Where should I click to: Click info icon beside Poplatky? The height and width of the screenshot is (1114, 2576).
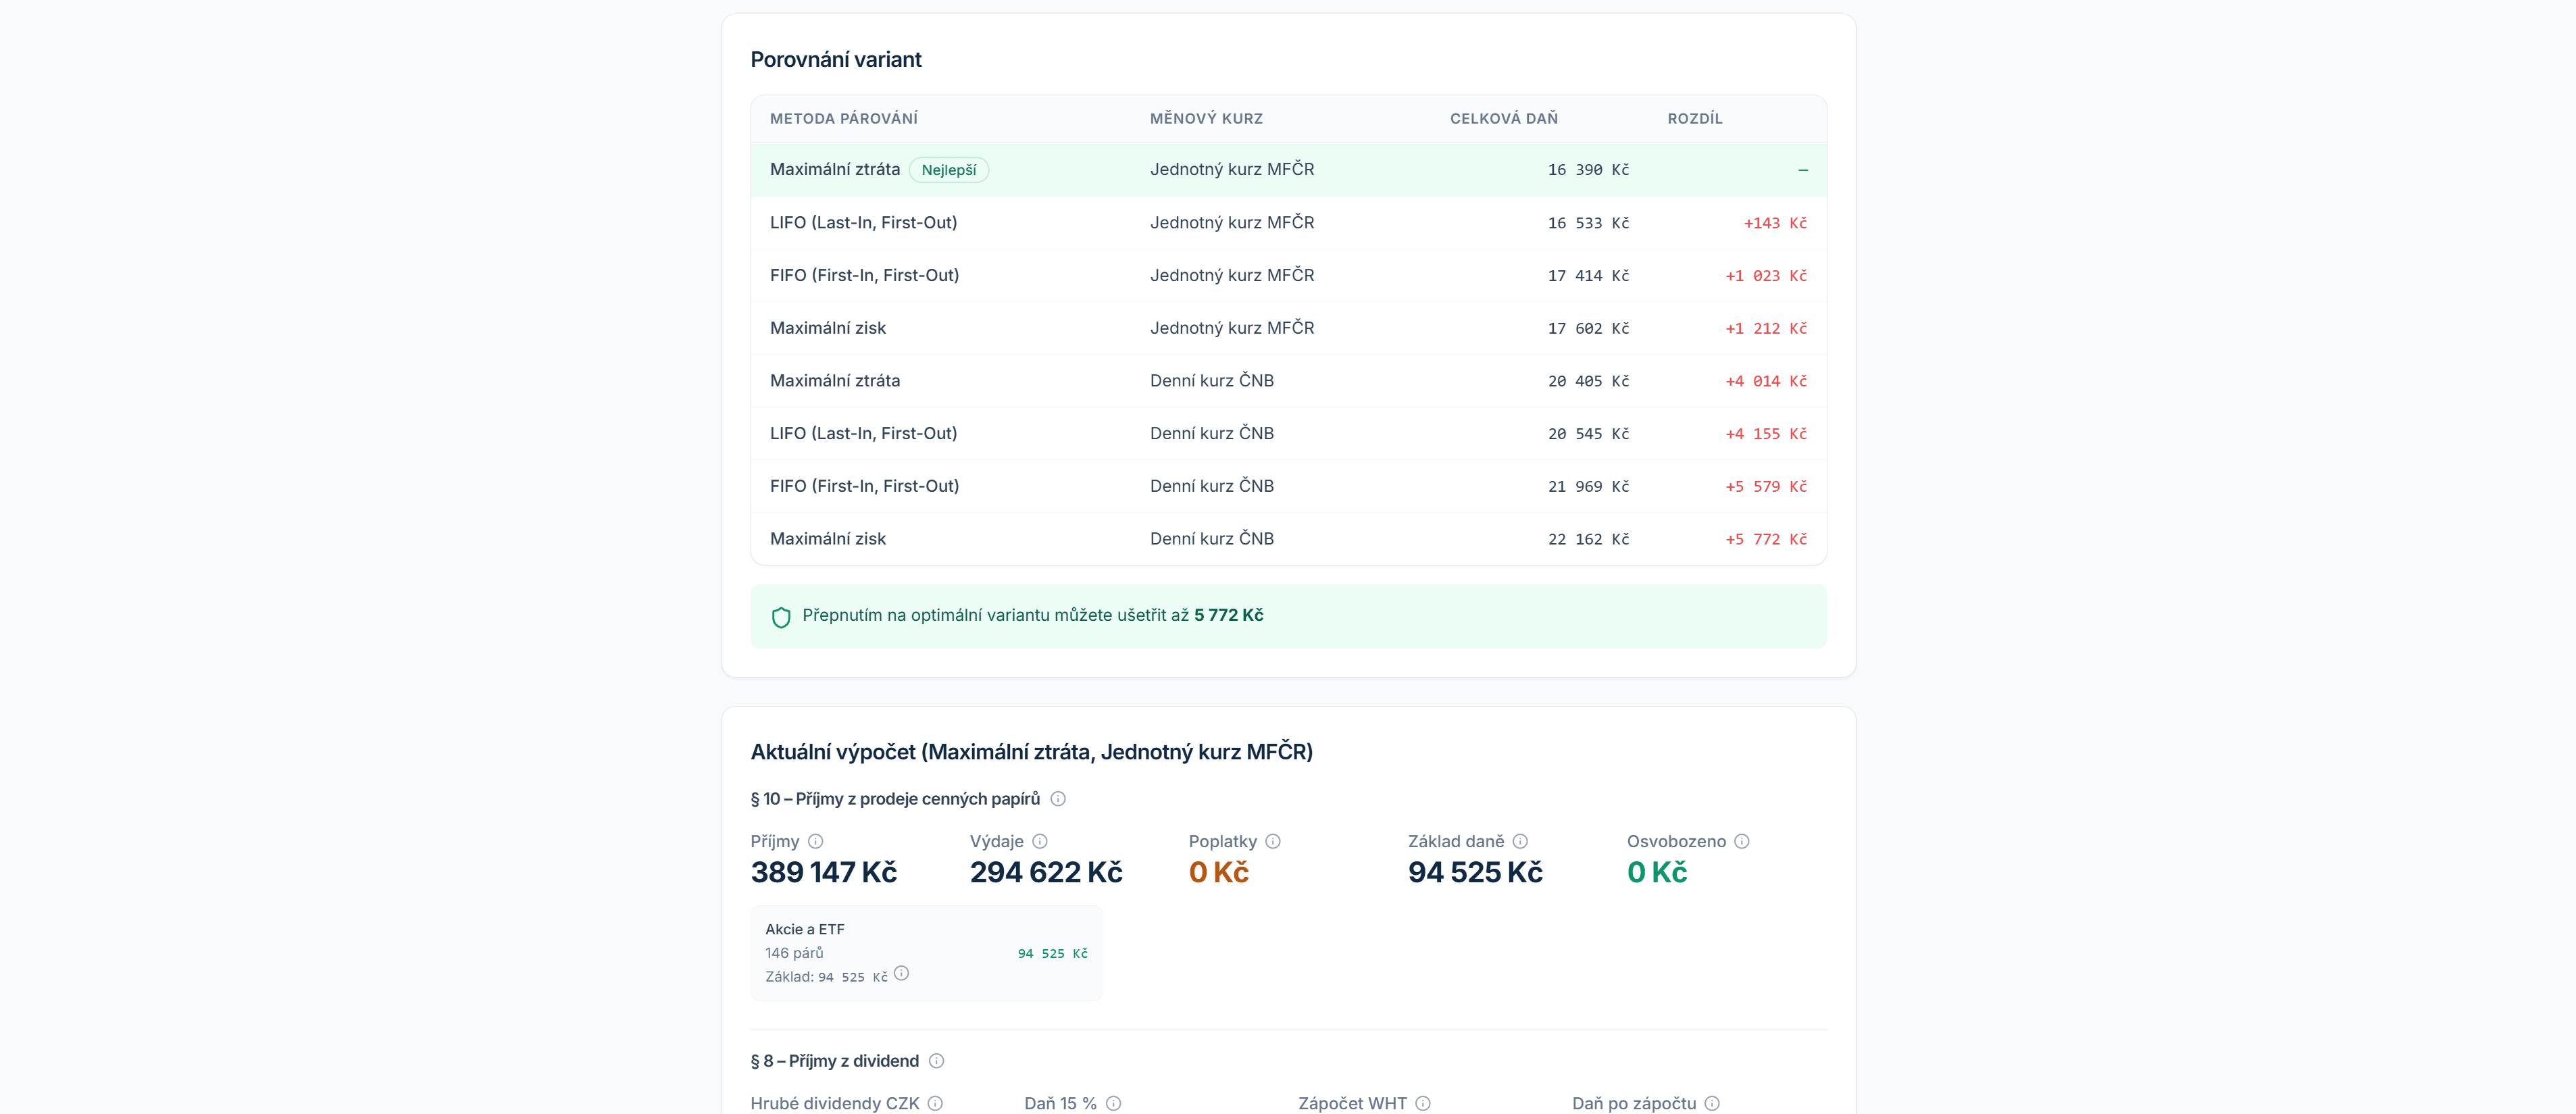click(1273, 841)
